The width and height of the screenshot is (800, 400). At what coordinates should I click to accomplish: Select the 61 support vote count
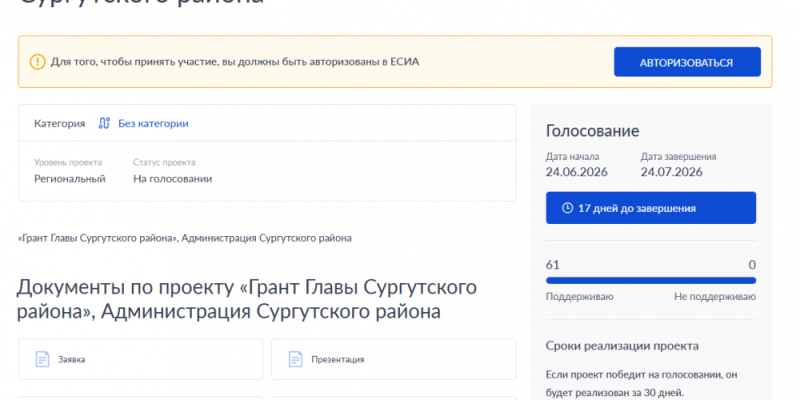[x=553, y=265]
